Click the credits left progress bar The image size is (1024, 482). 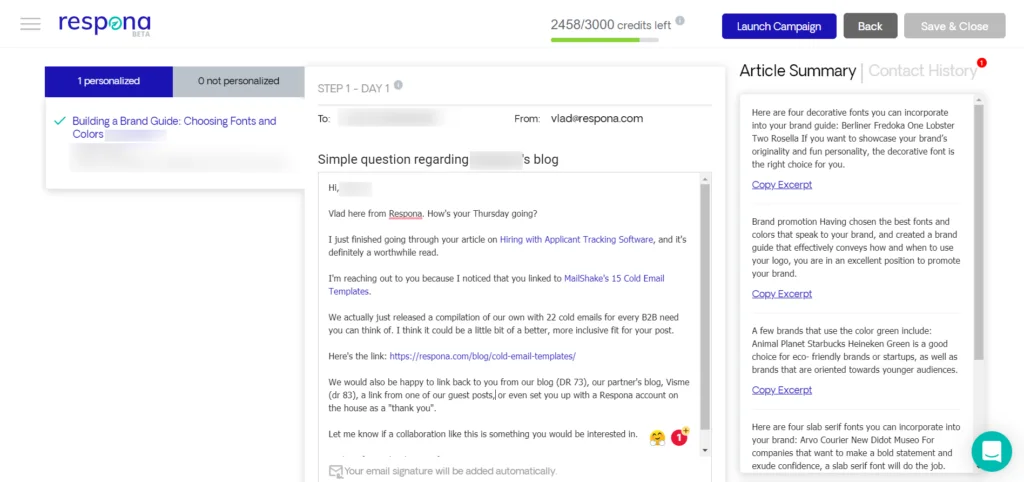coord(604,40)
